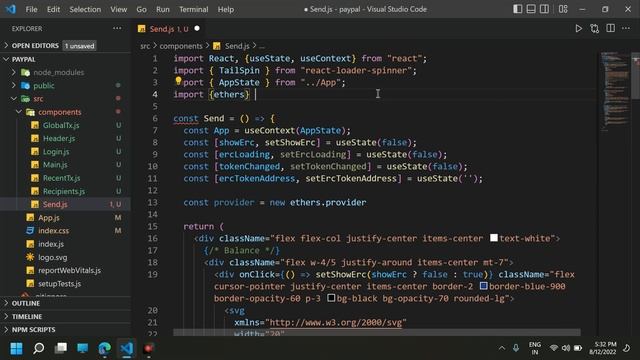
Task: Click the lightbulb quick fix icon
Action: 178,81
